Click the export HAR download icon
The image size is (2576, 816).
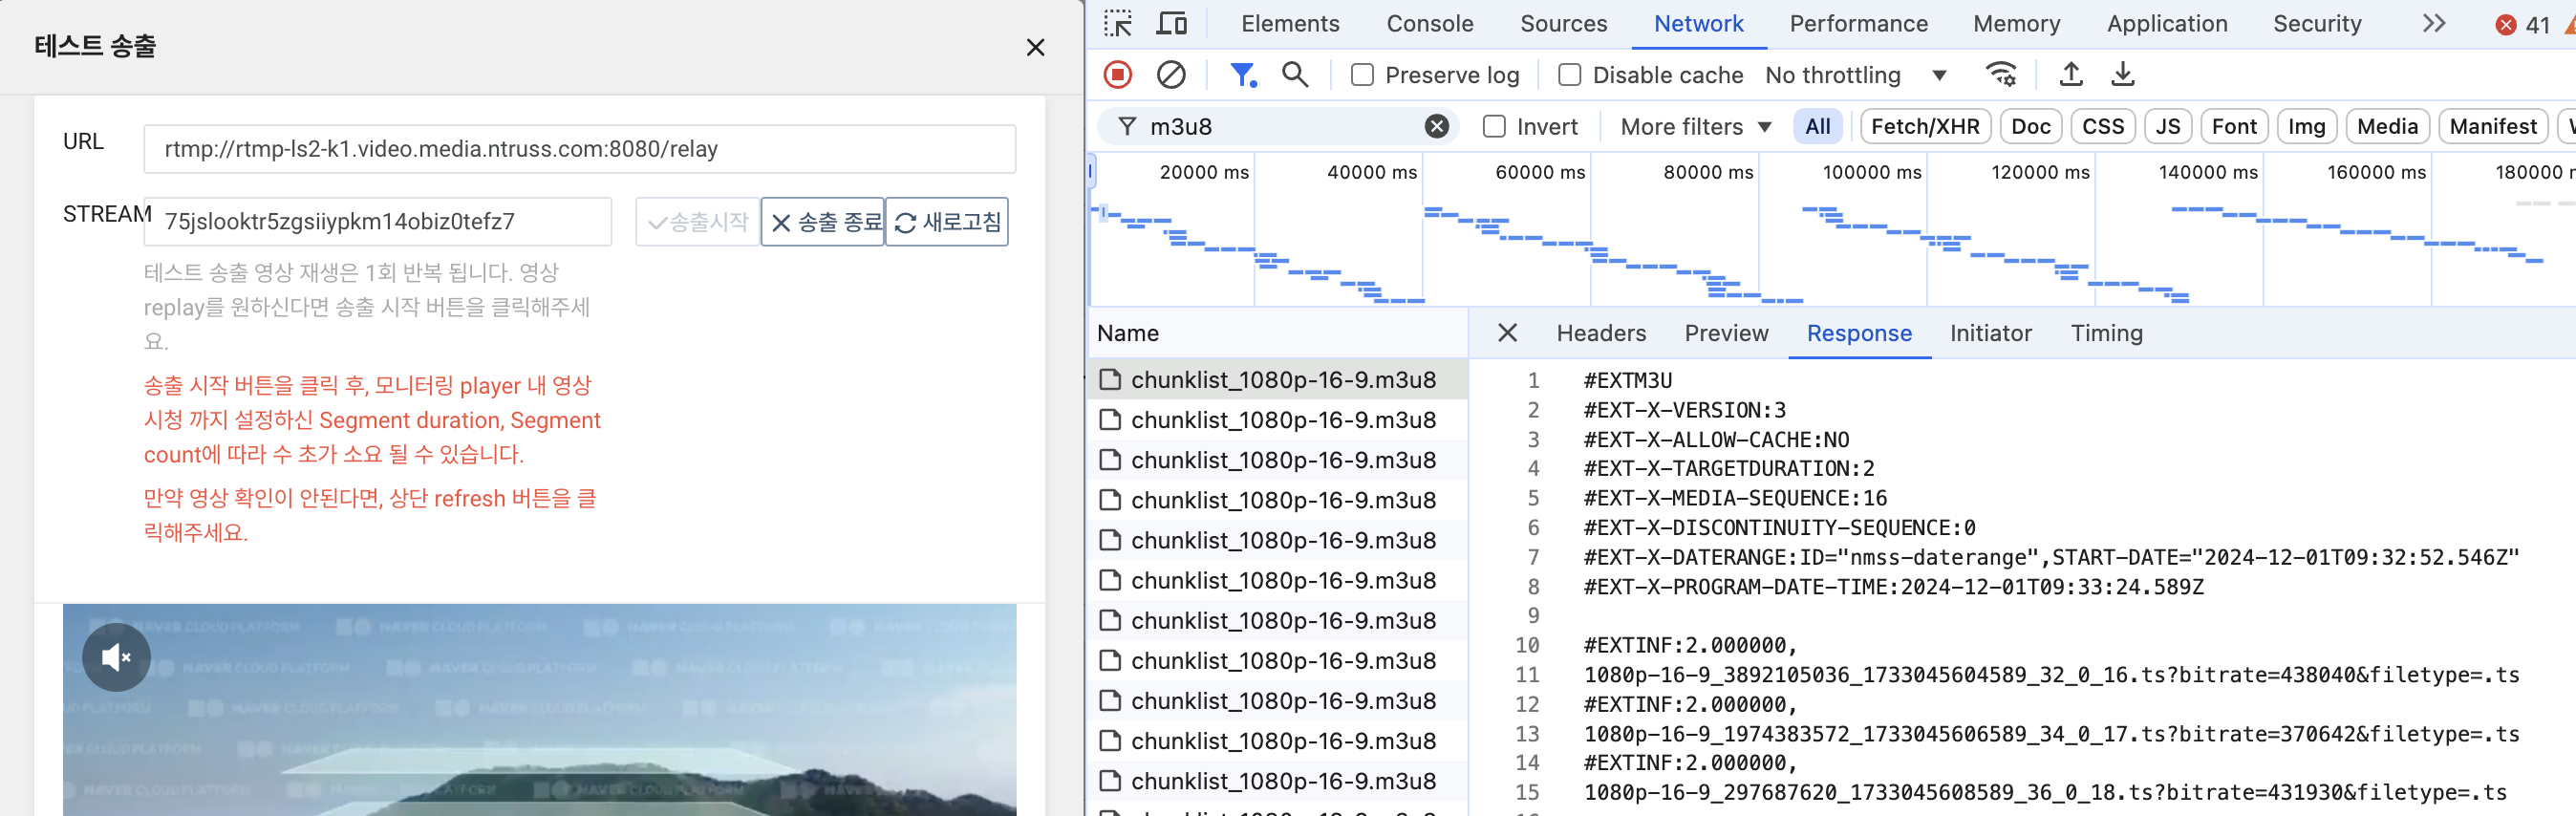tap(2123, 75)
